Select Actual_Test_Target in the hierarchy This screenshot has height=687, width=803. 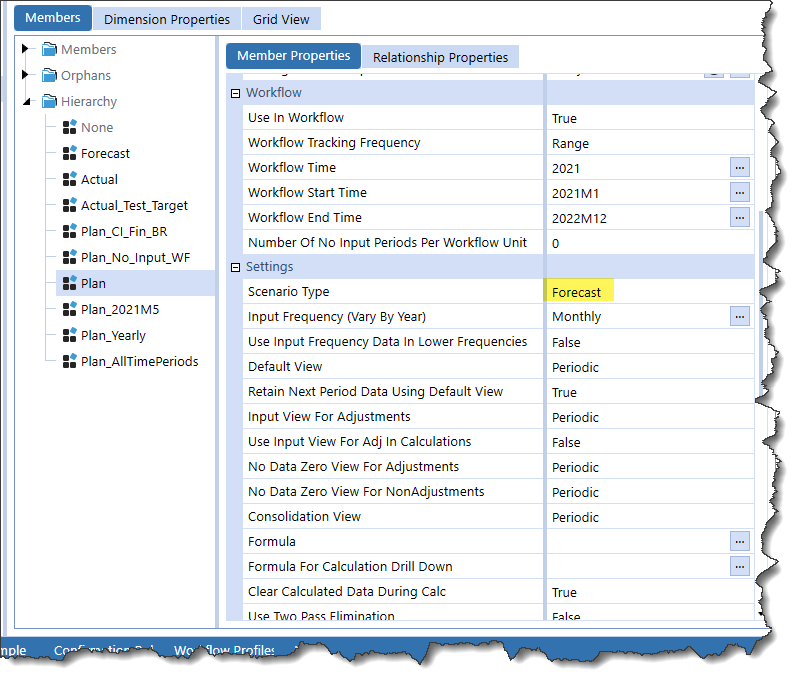pos(134,205)
